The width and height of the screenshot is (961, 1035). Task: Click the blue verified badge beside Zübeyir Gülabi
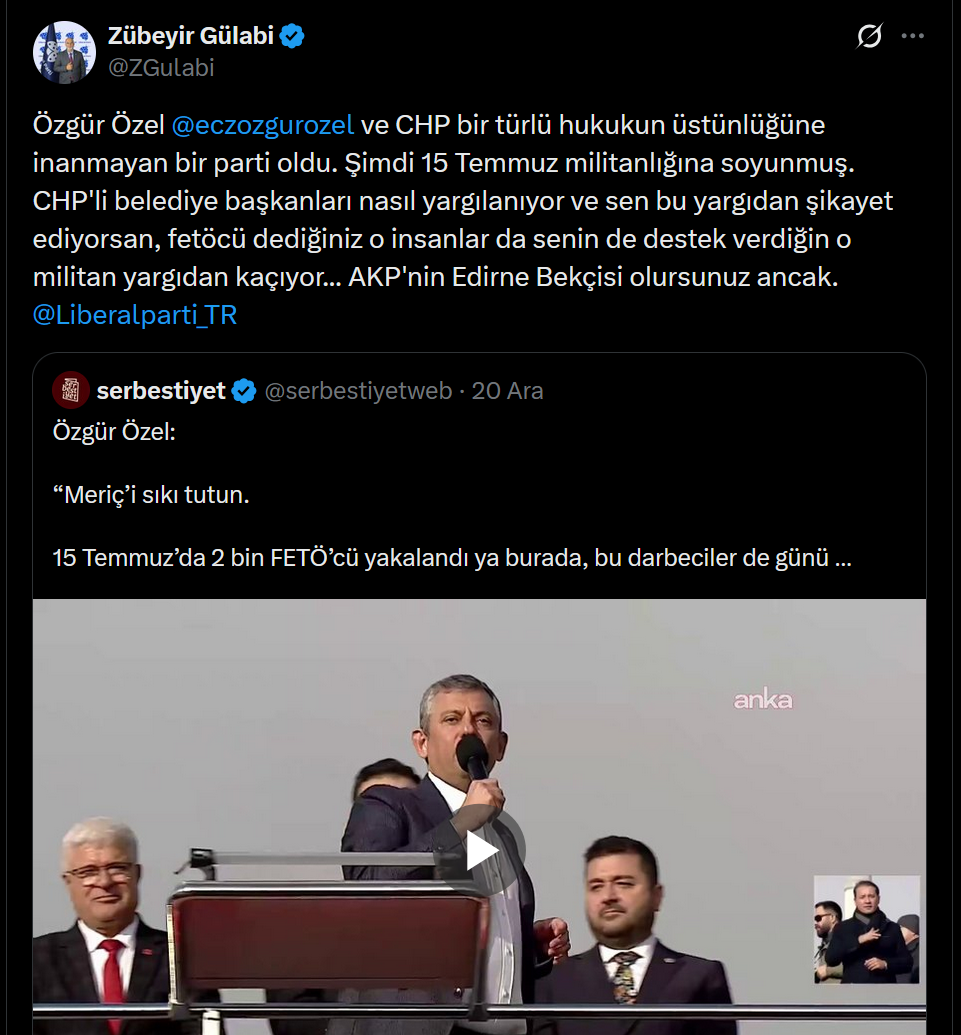pos(293,37)
